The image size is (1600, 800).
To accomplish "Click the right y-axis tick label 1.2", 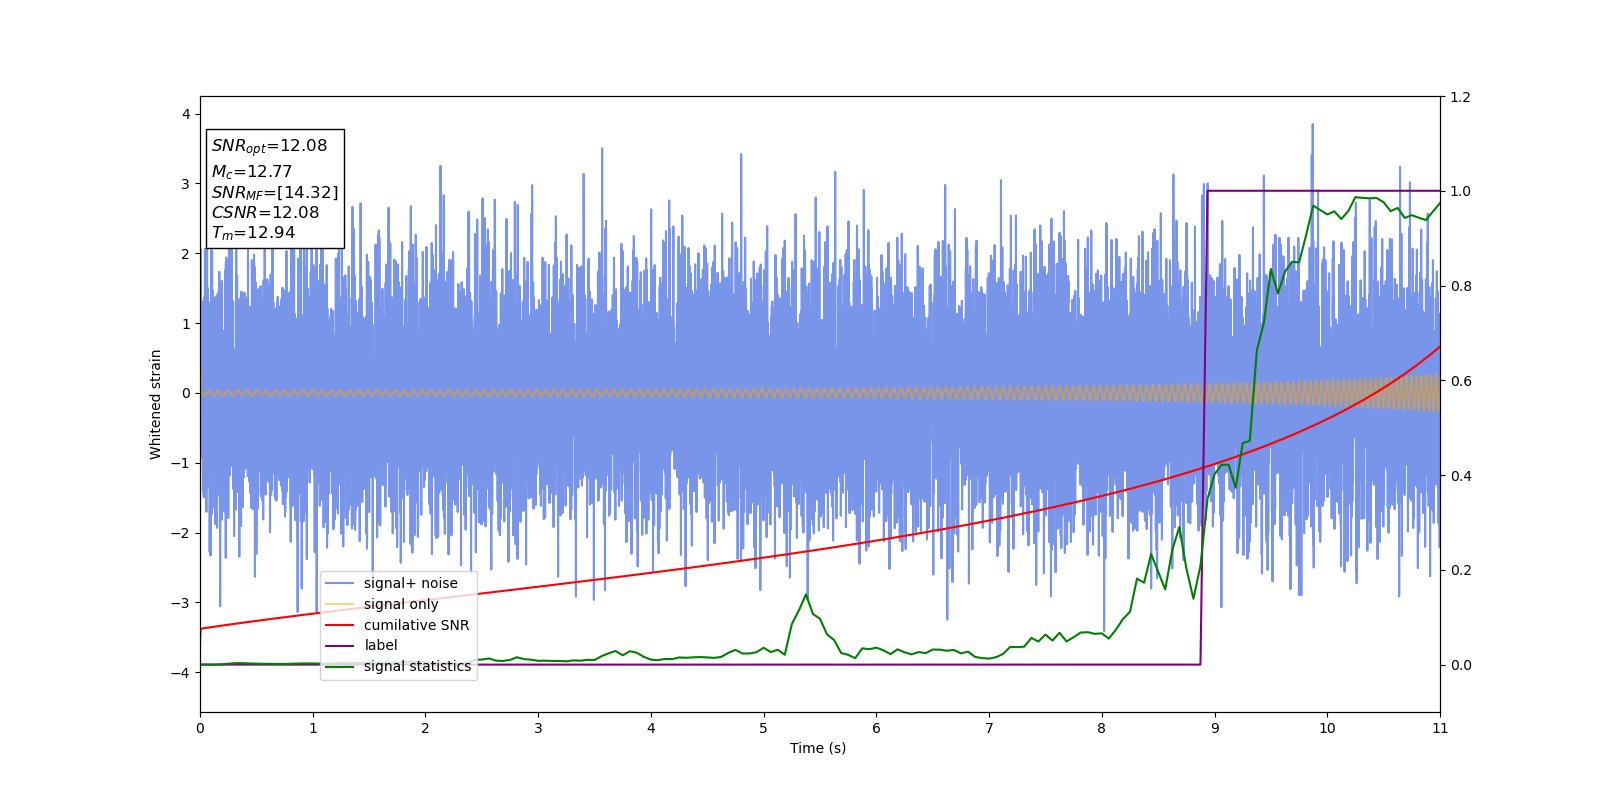I will (1460, 97).
